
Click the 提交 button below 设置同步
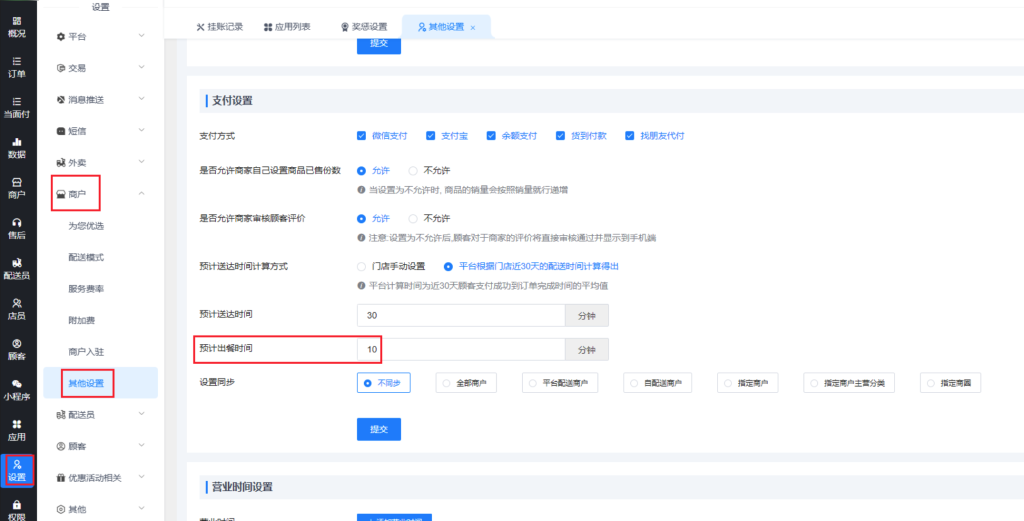[379, 429]
